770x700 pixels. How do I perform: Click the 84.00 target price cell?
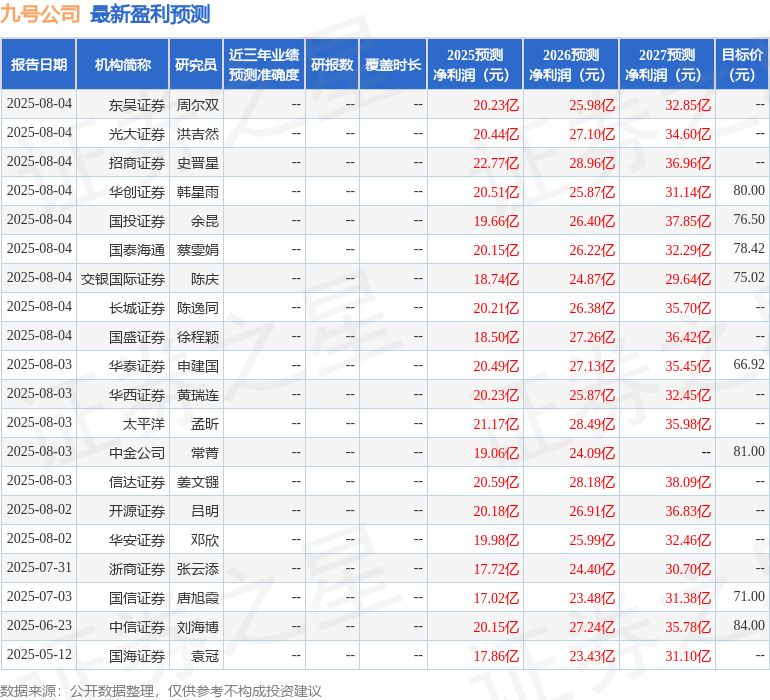pyautogui.click(x=748, y=626)
